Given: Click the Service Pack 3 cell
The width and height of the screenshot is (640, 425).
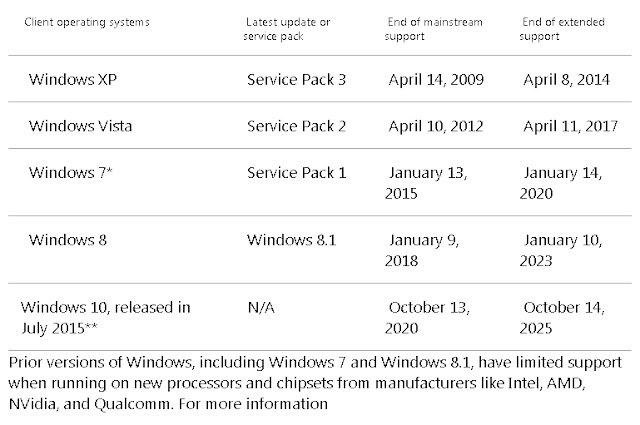Looking at the screenshot, I should pyautogui.click(x=296, y=79).
